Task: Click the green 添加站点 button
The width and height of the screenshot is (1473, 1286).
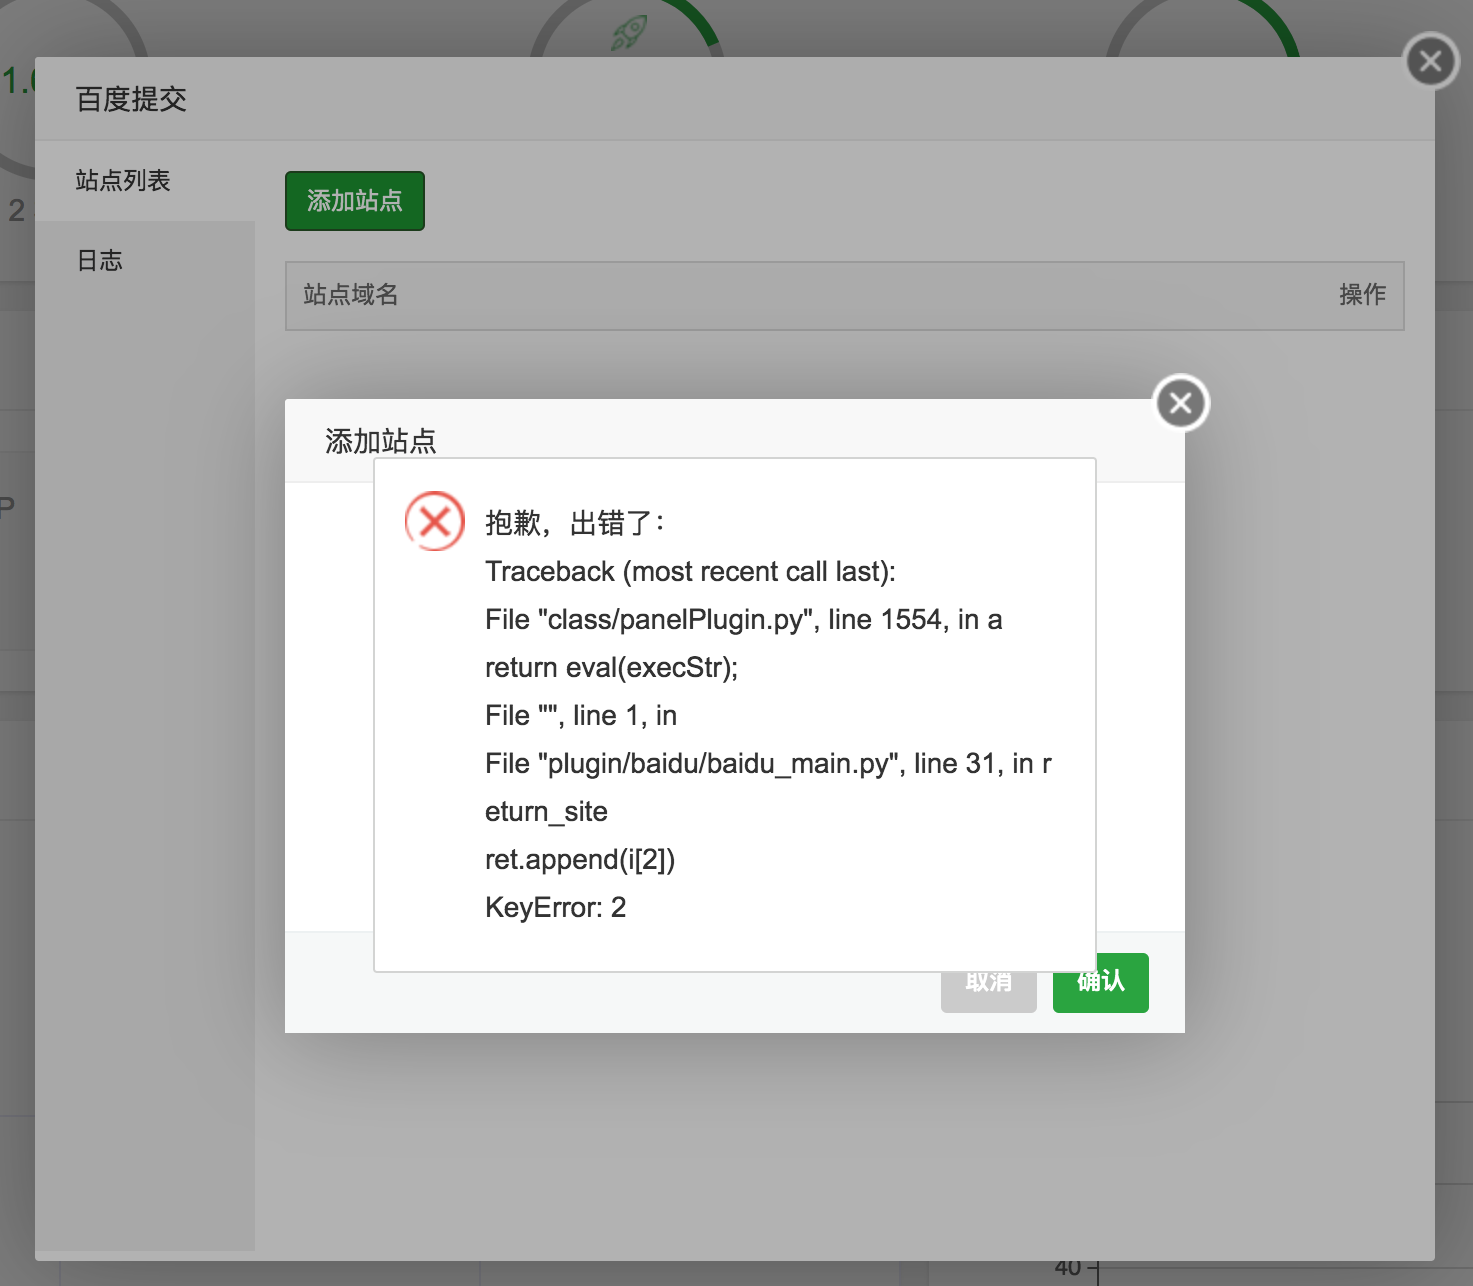Action: click(355, 201)
